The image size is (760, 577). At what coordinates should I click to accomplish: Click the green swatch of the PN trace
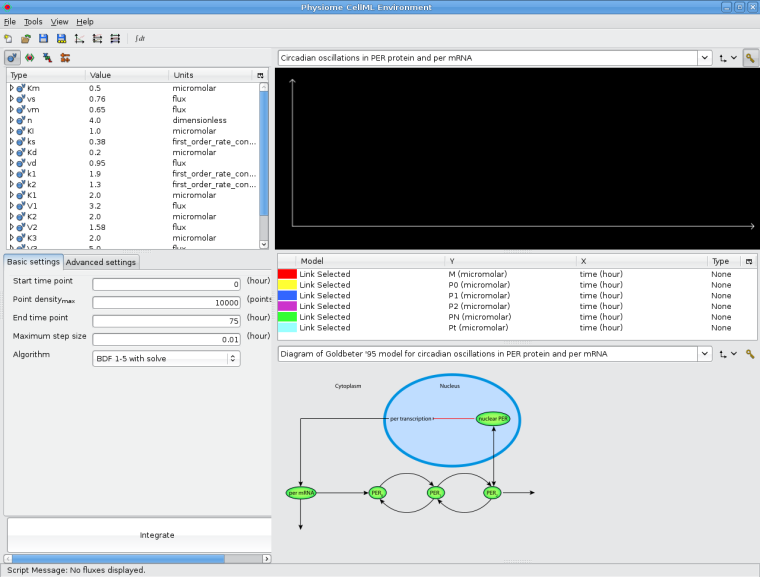click(x=287, y=317)
